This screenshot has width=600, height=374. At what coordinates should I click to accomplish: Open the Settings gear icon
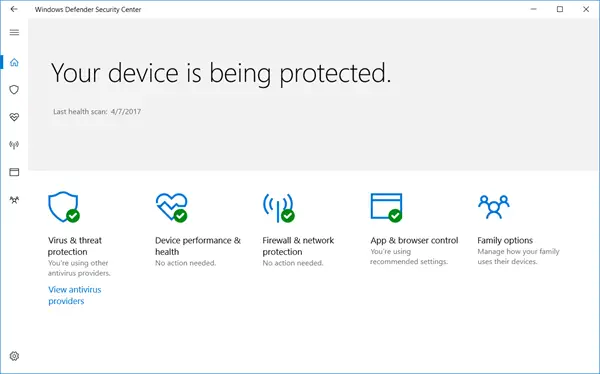14,356
